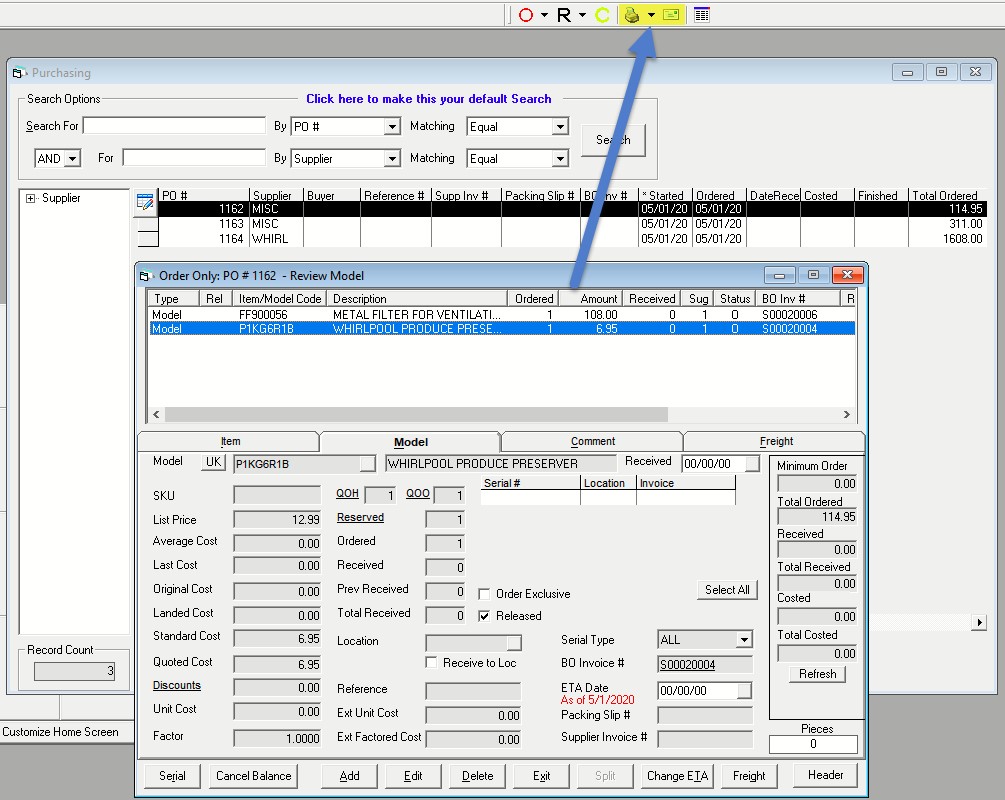The width and height of the screenshot is (1005, 800).
Task: Open the Freight tab
Action: 776,442
